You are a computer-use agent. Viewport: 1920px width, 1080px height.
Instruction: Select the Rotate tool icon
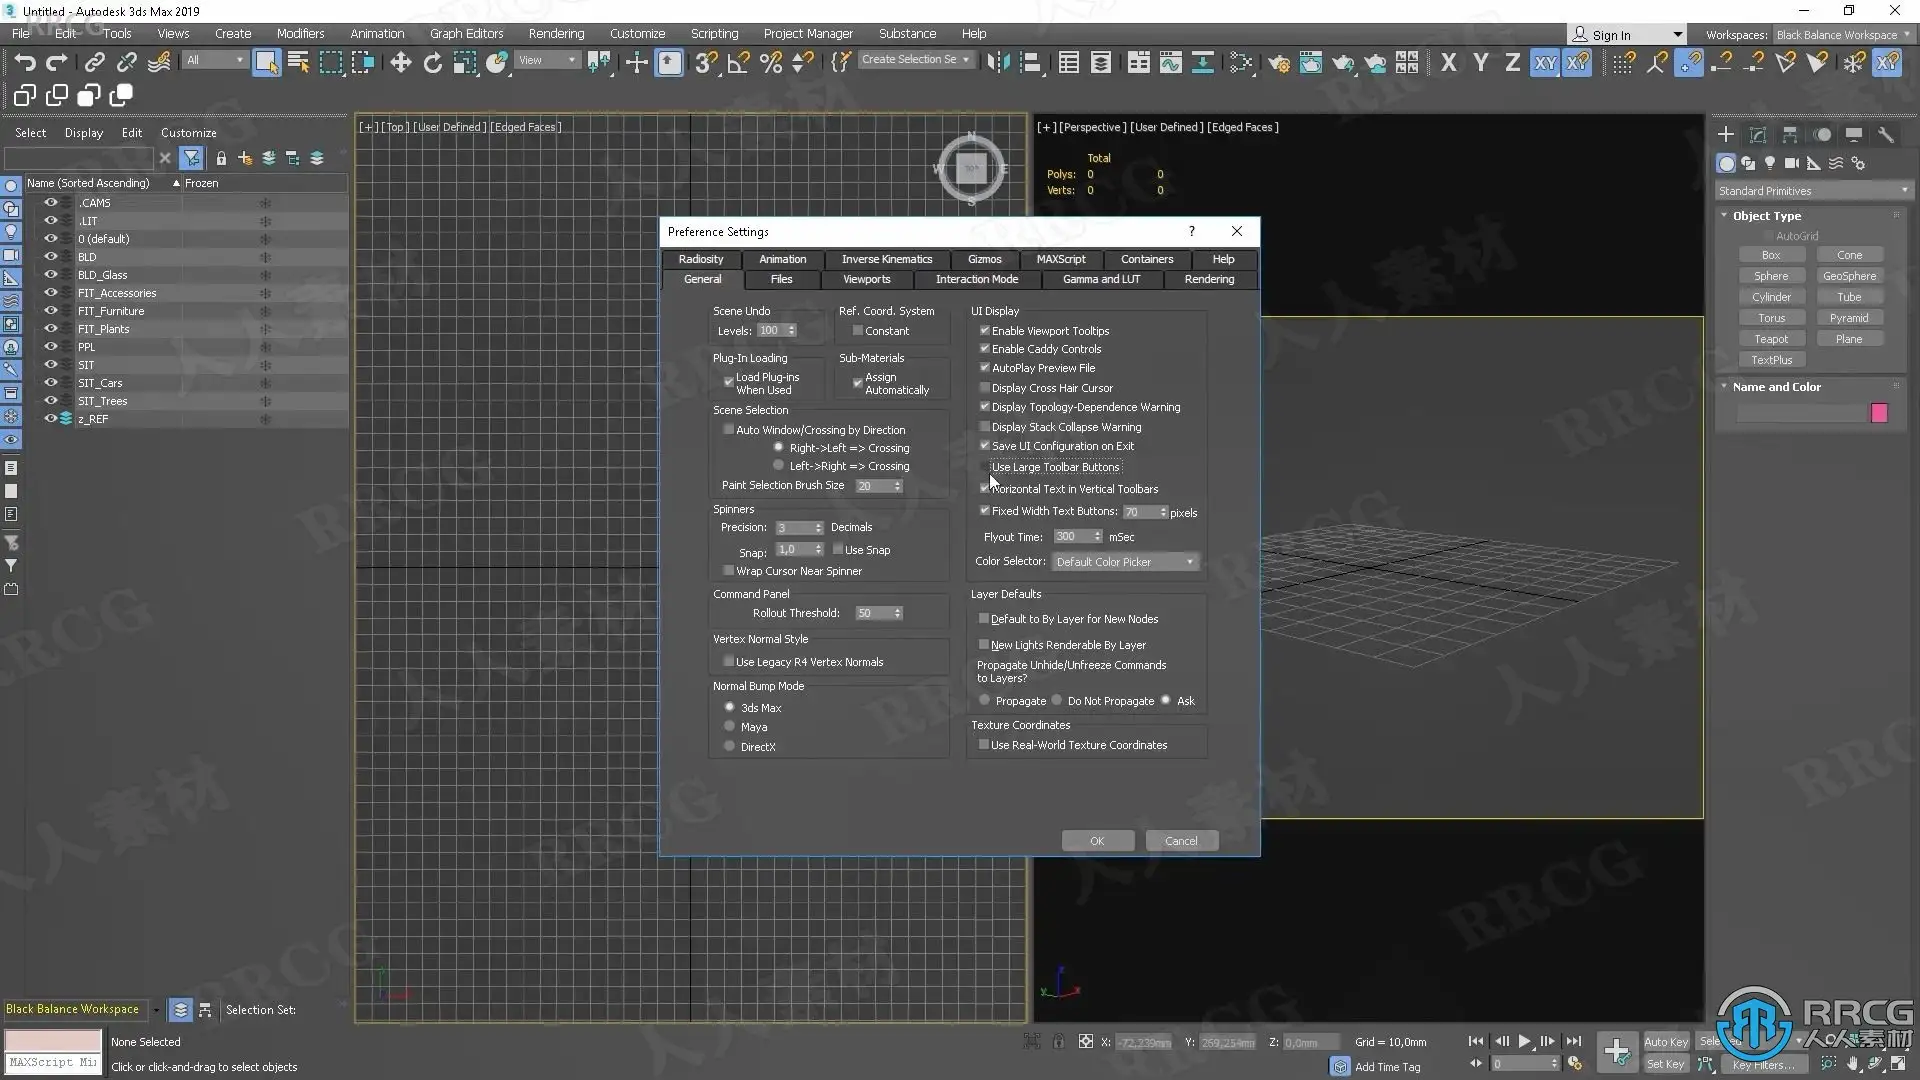tap(432, 62)
